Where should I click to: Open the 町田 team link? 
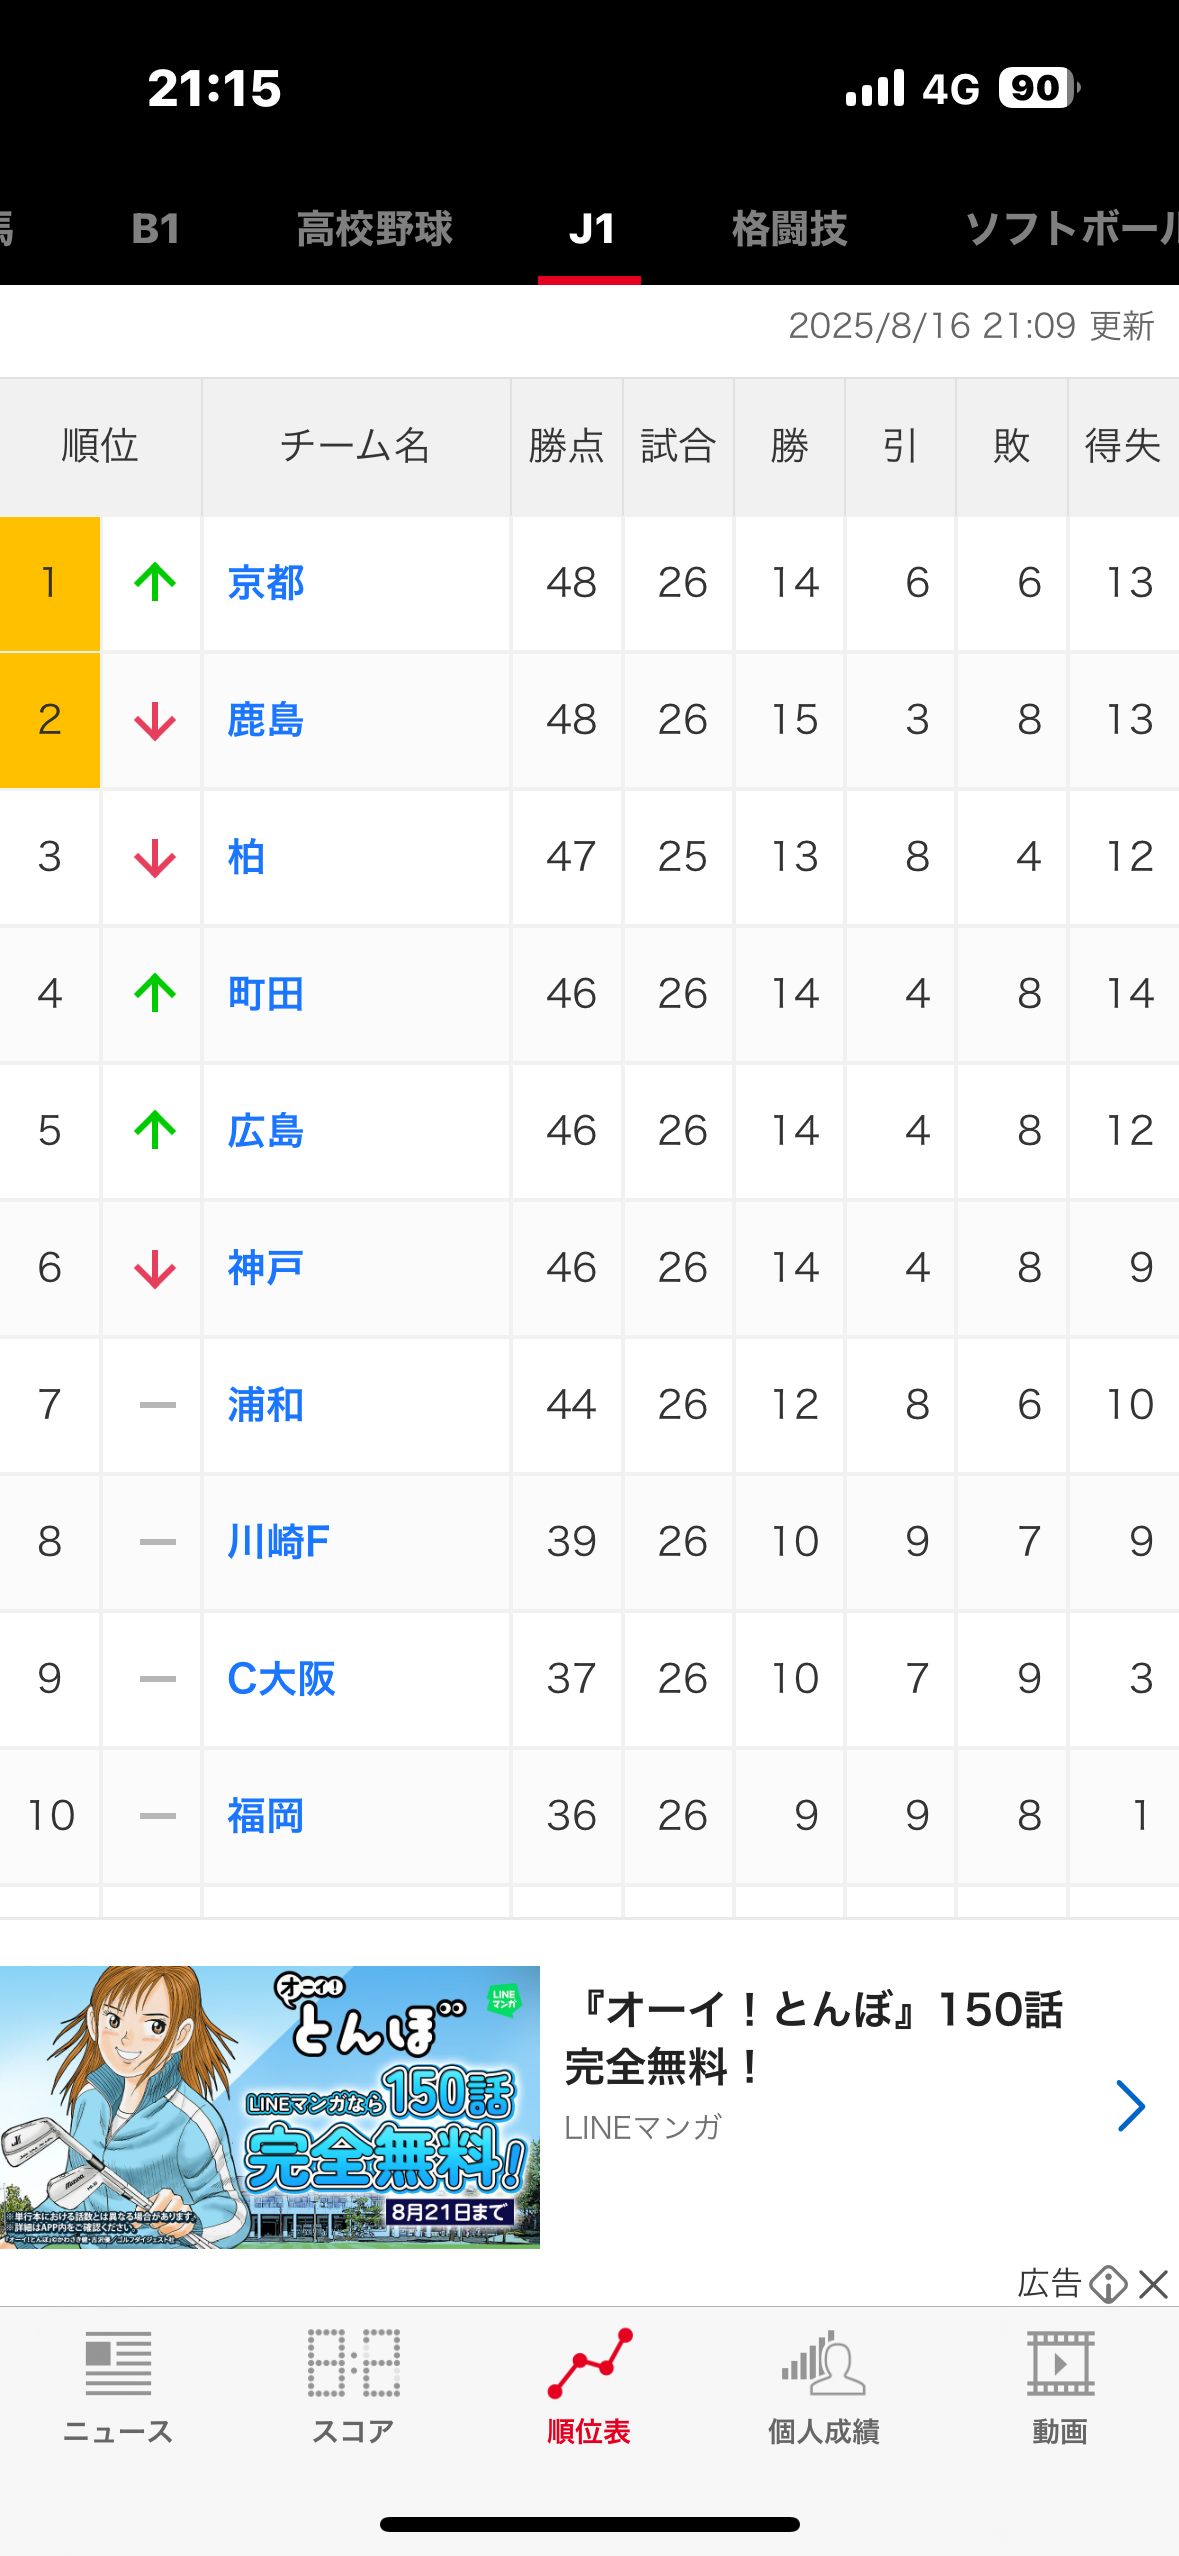click(x=266, y=994)
